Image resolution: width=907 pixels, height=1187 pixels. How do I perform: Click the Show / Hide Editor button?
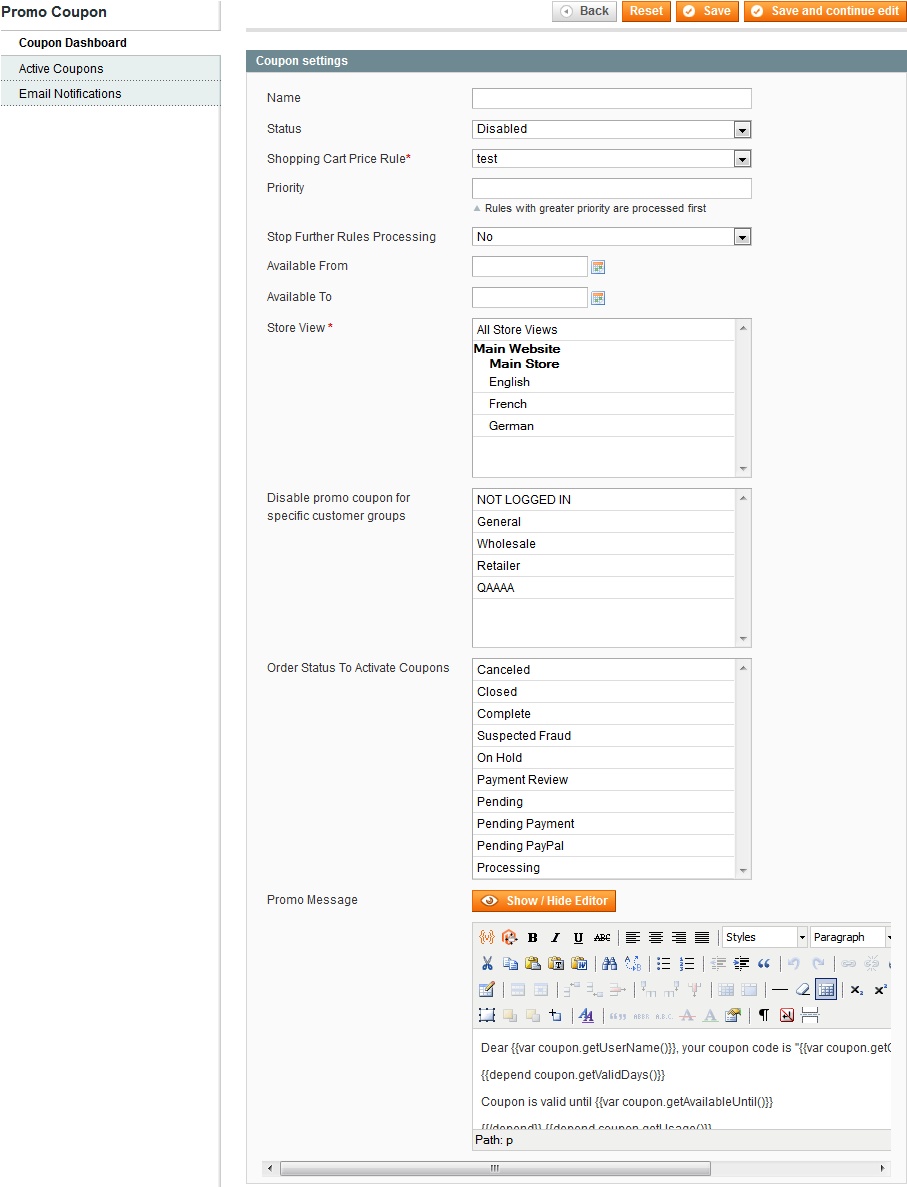pos(543,901)
